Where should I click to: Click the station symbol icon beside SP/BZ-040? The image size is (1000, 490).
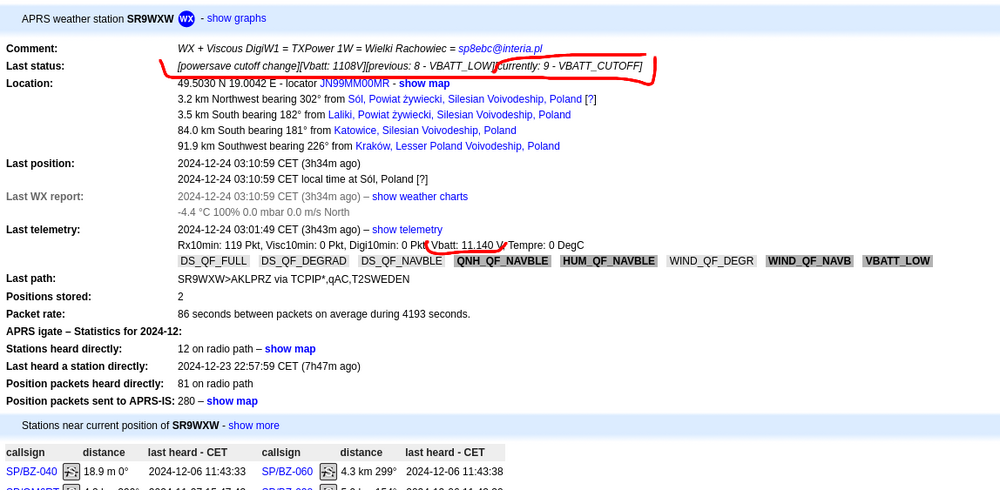click(x=71, y=472)
